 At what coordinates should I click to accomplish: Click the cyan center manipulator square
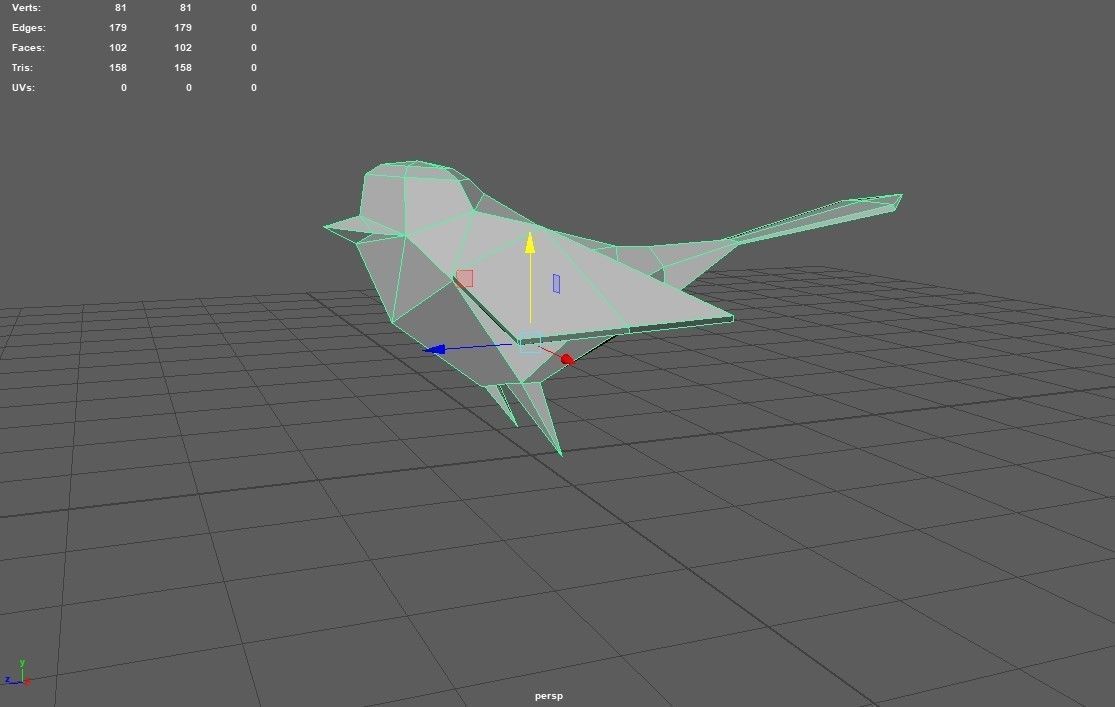[529, 342]
